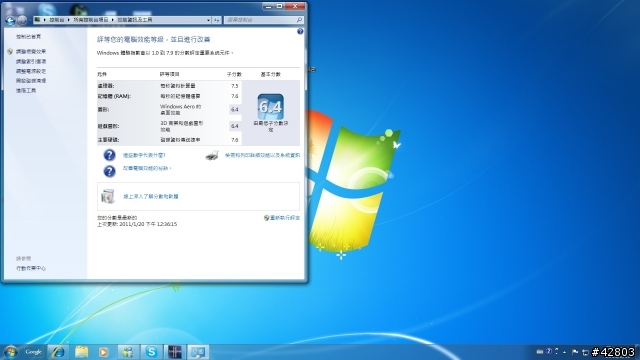Click the Windows Aero graphics subscore 6.4
Image resolution: width=640 pixels, height=360 pixels.
pyautogui.click(x=234, y=109)
